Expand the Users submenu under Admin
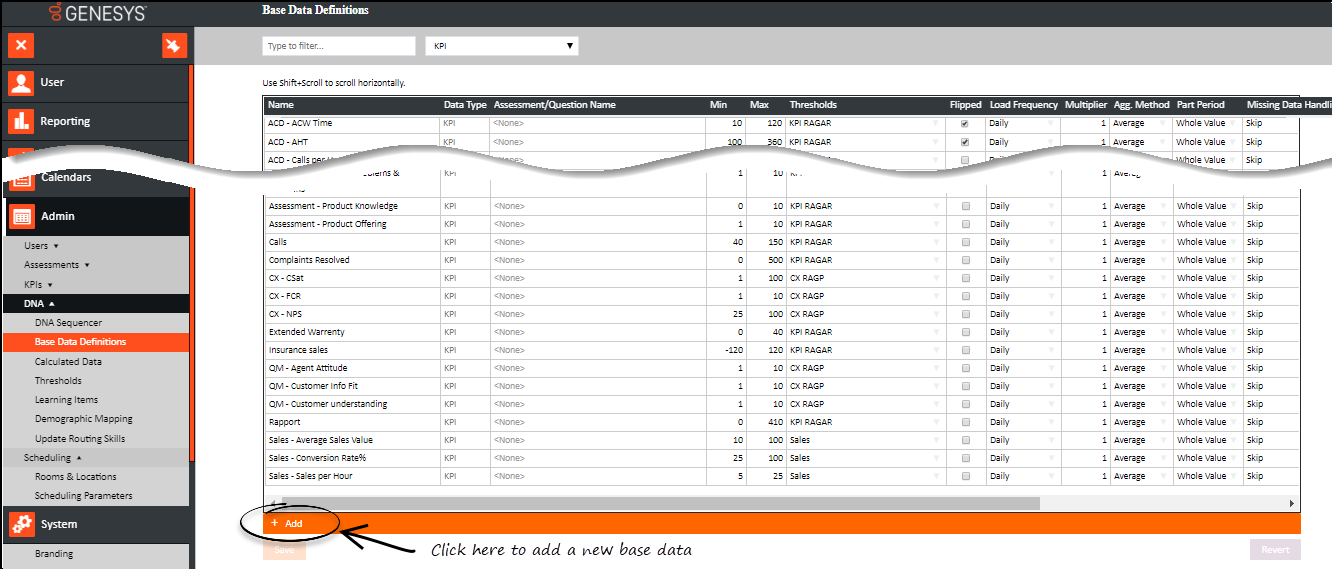1332x569 pixels. pos(41,245)
